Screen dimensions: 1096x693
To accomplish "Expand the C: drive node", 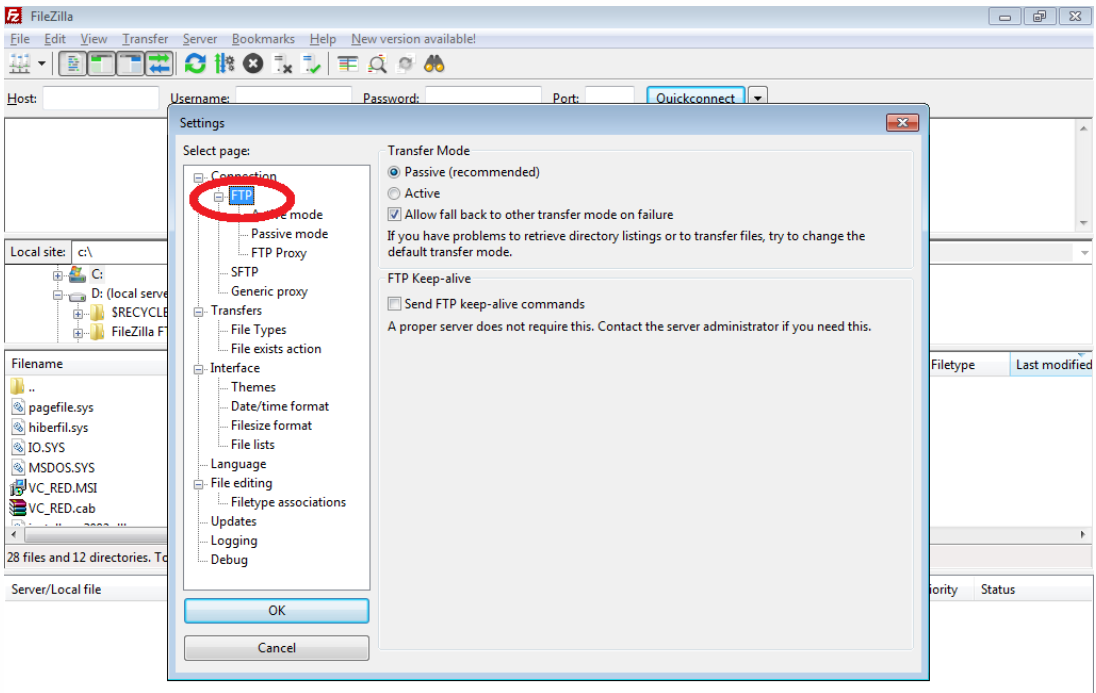I will 57,276.
